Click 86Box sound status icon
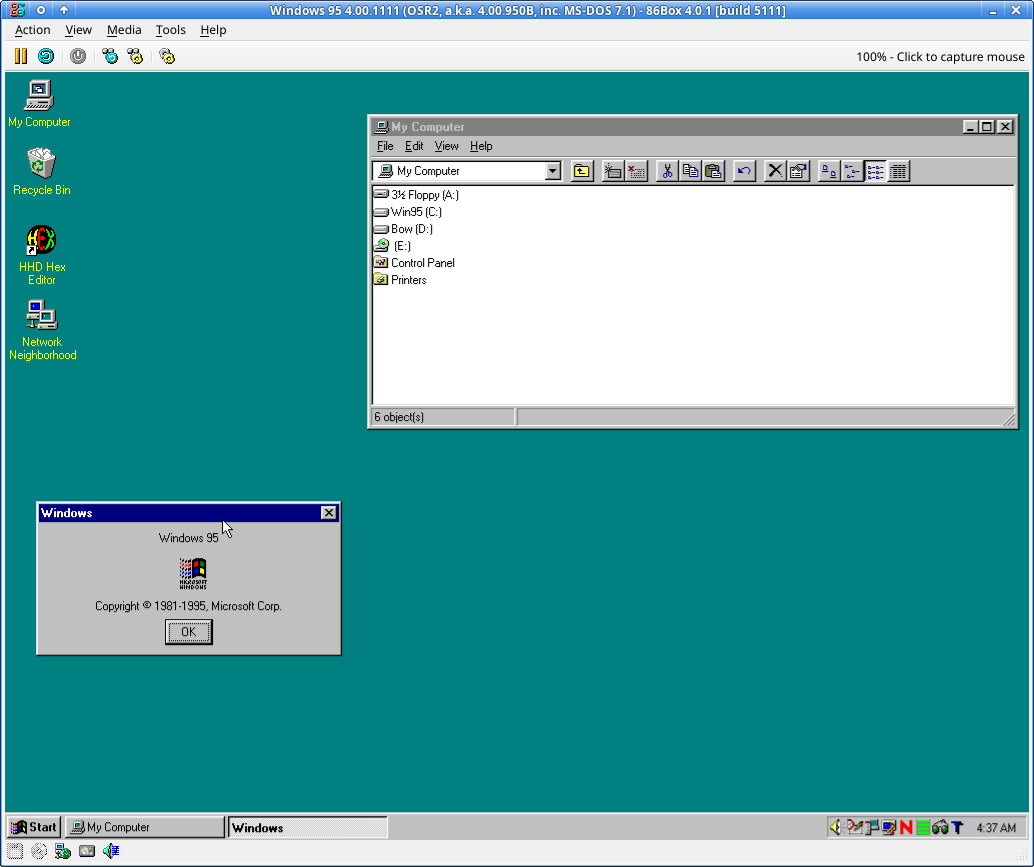 [x=111, y=851]
